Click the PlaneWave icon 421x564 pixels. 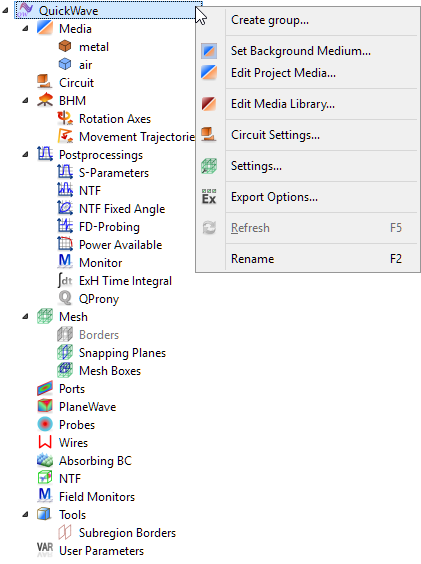[45, 406]
